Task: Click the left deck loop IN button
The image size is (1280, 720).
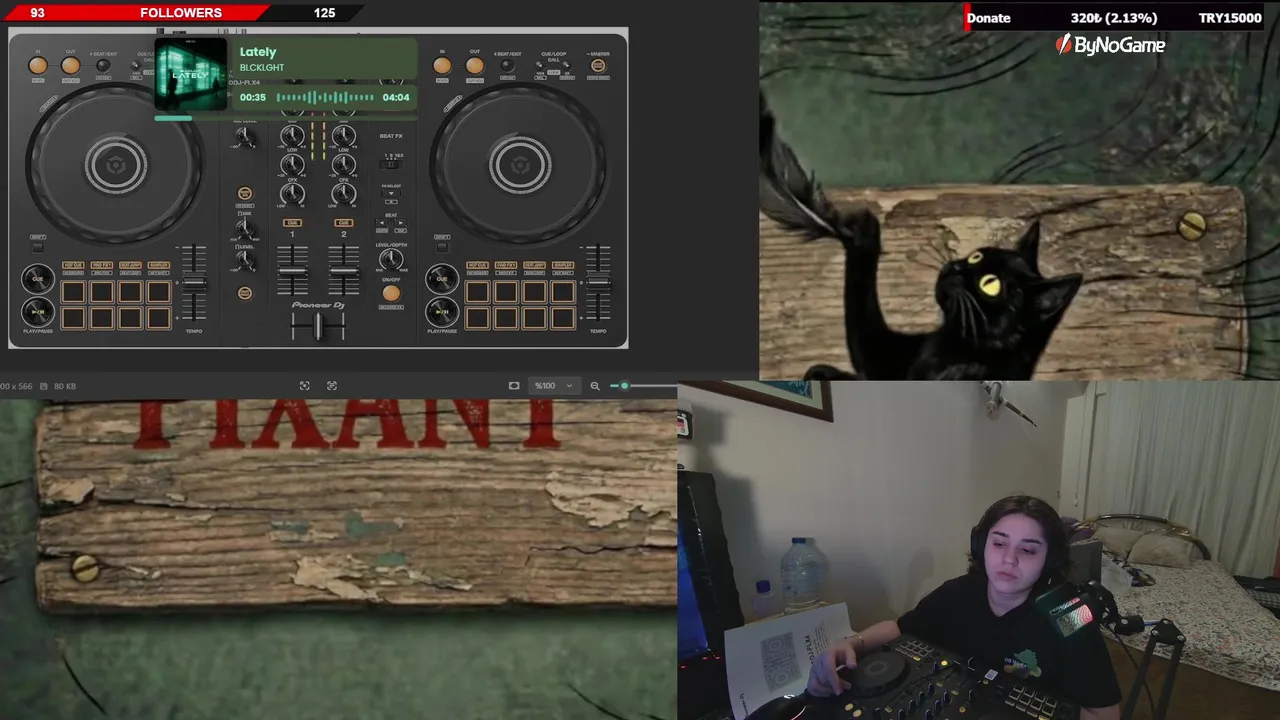Action: [38, 66]
